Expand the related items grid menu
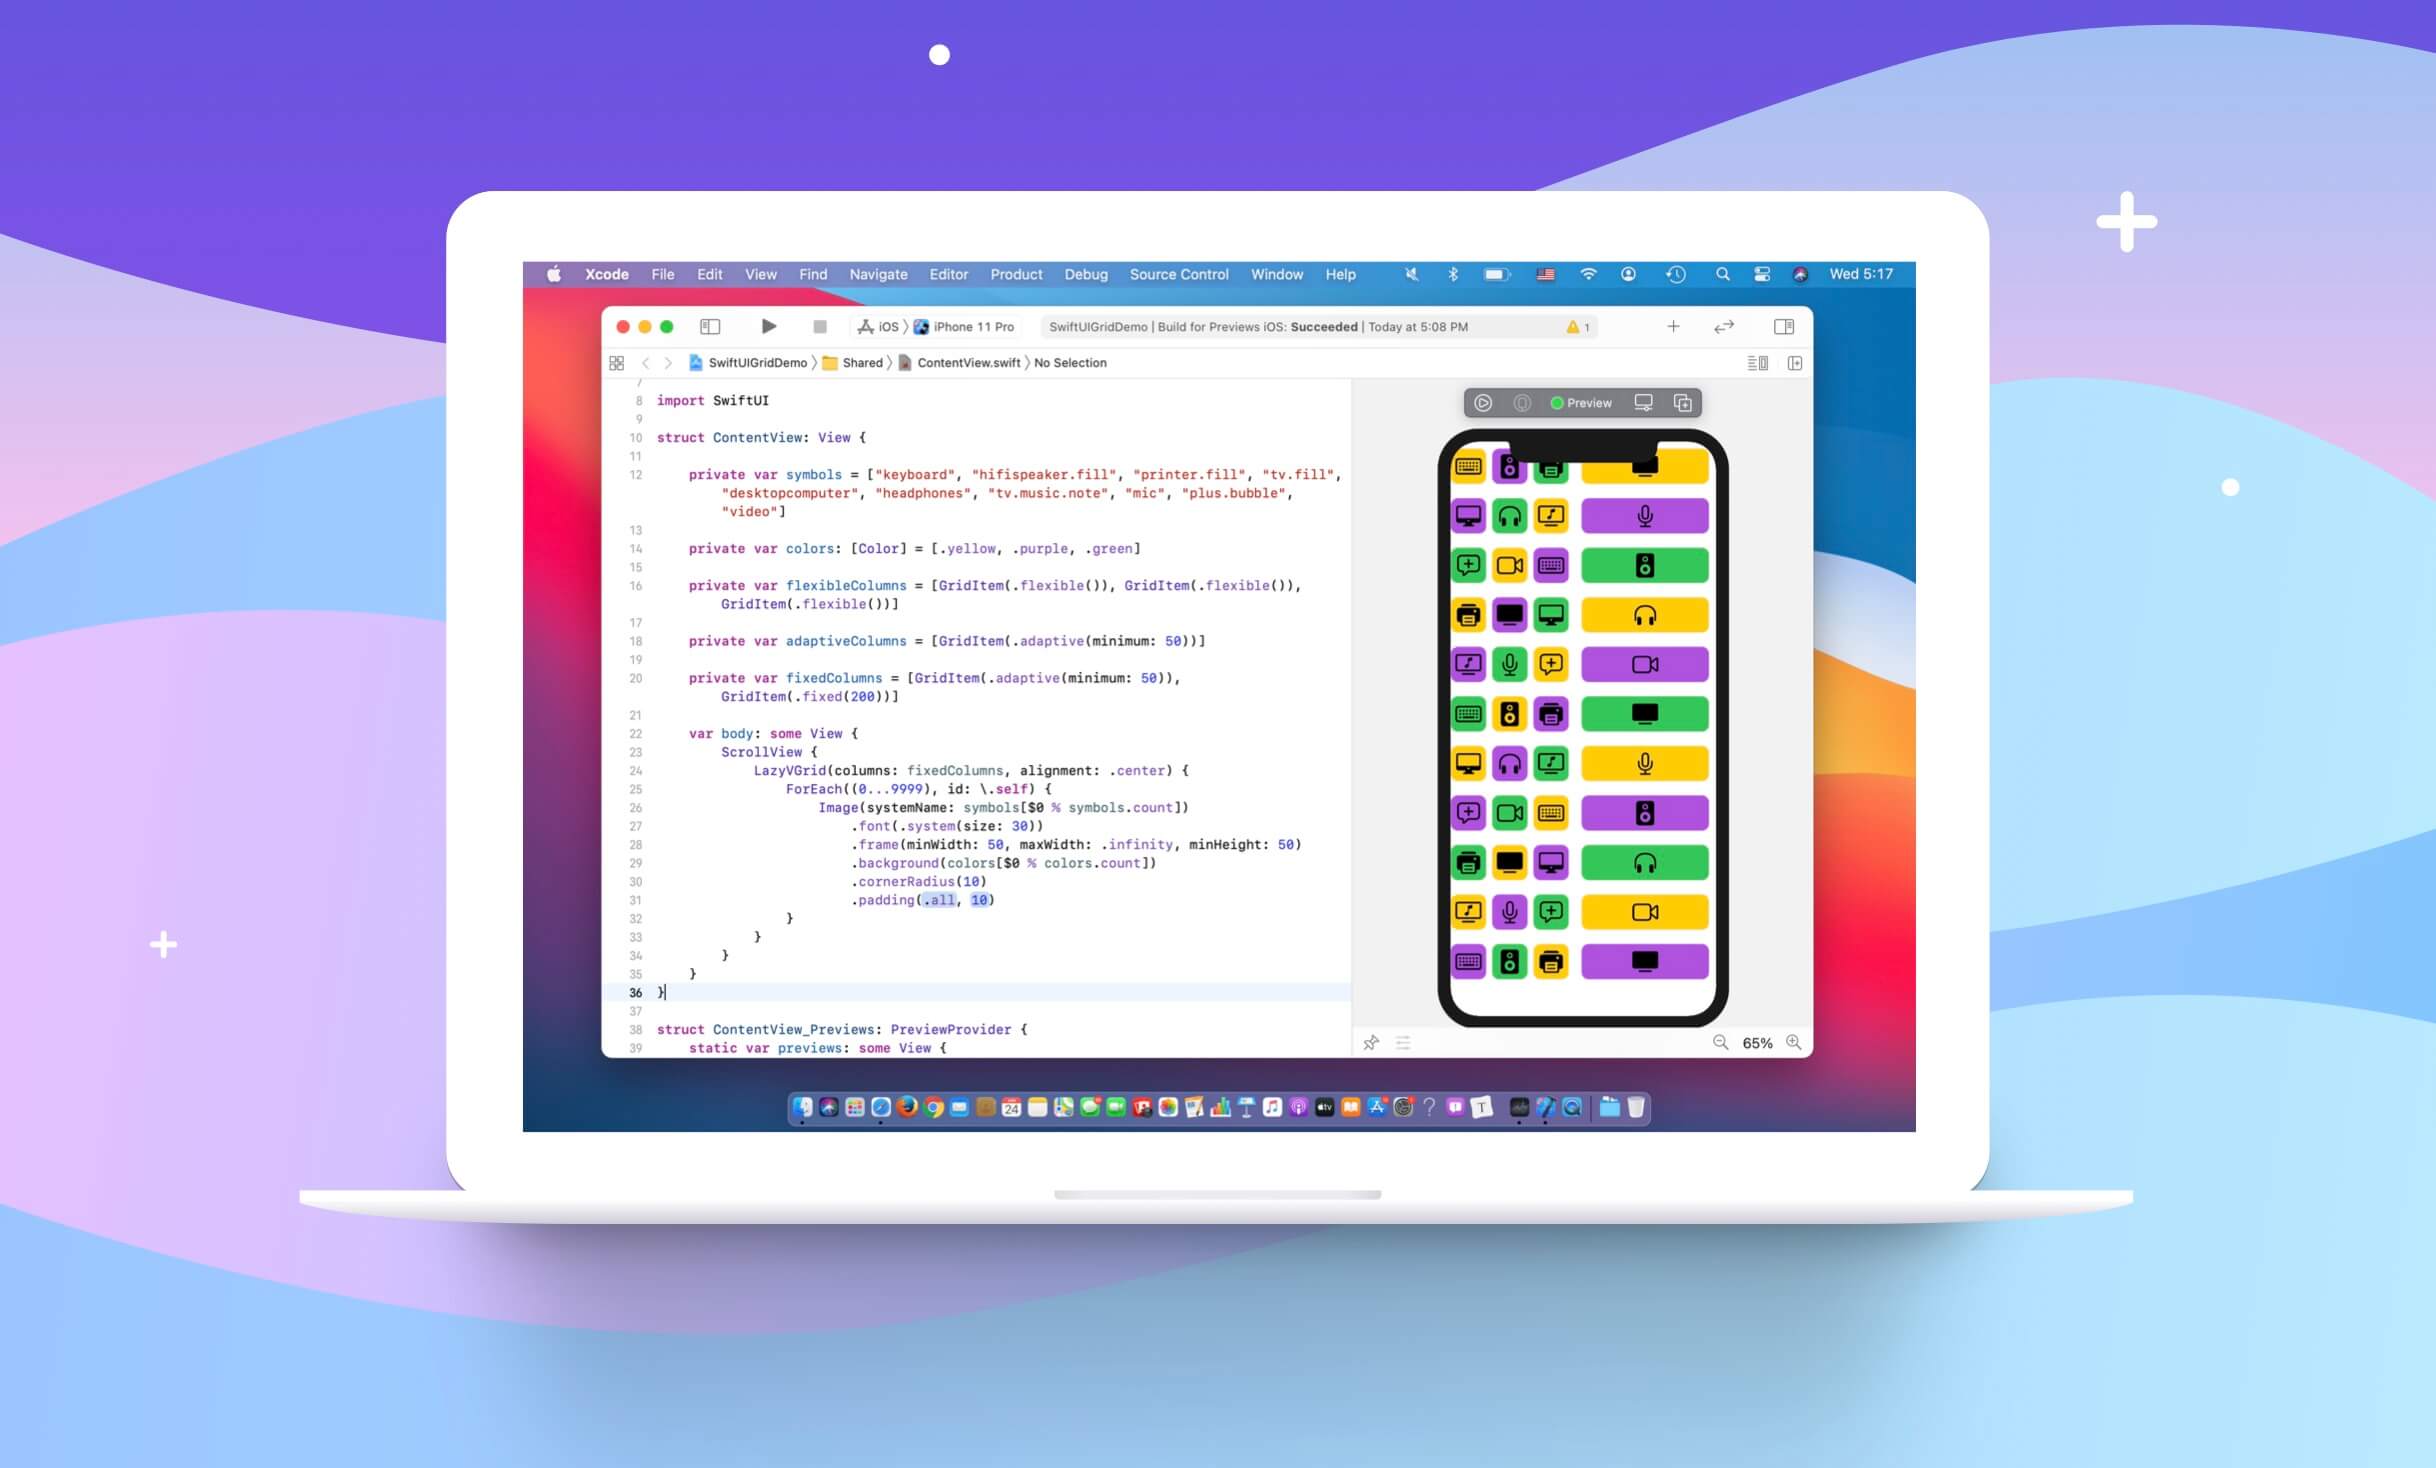 (616, 363)
